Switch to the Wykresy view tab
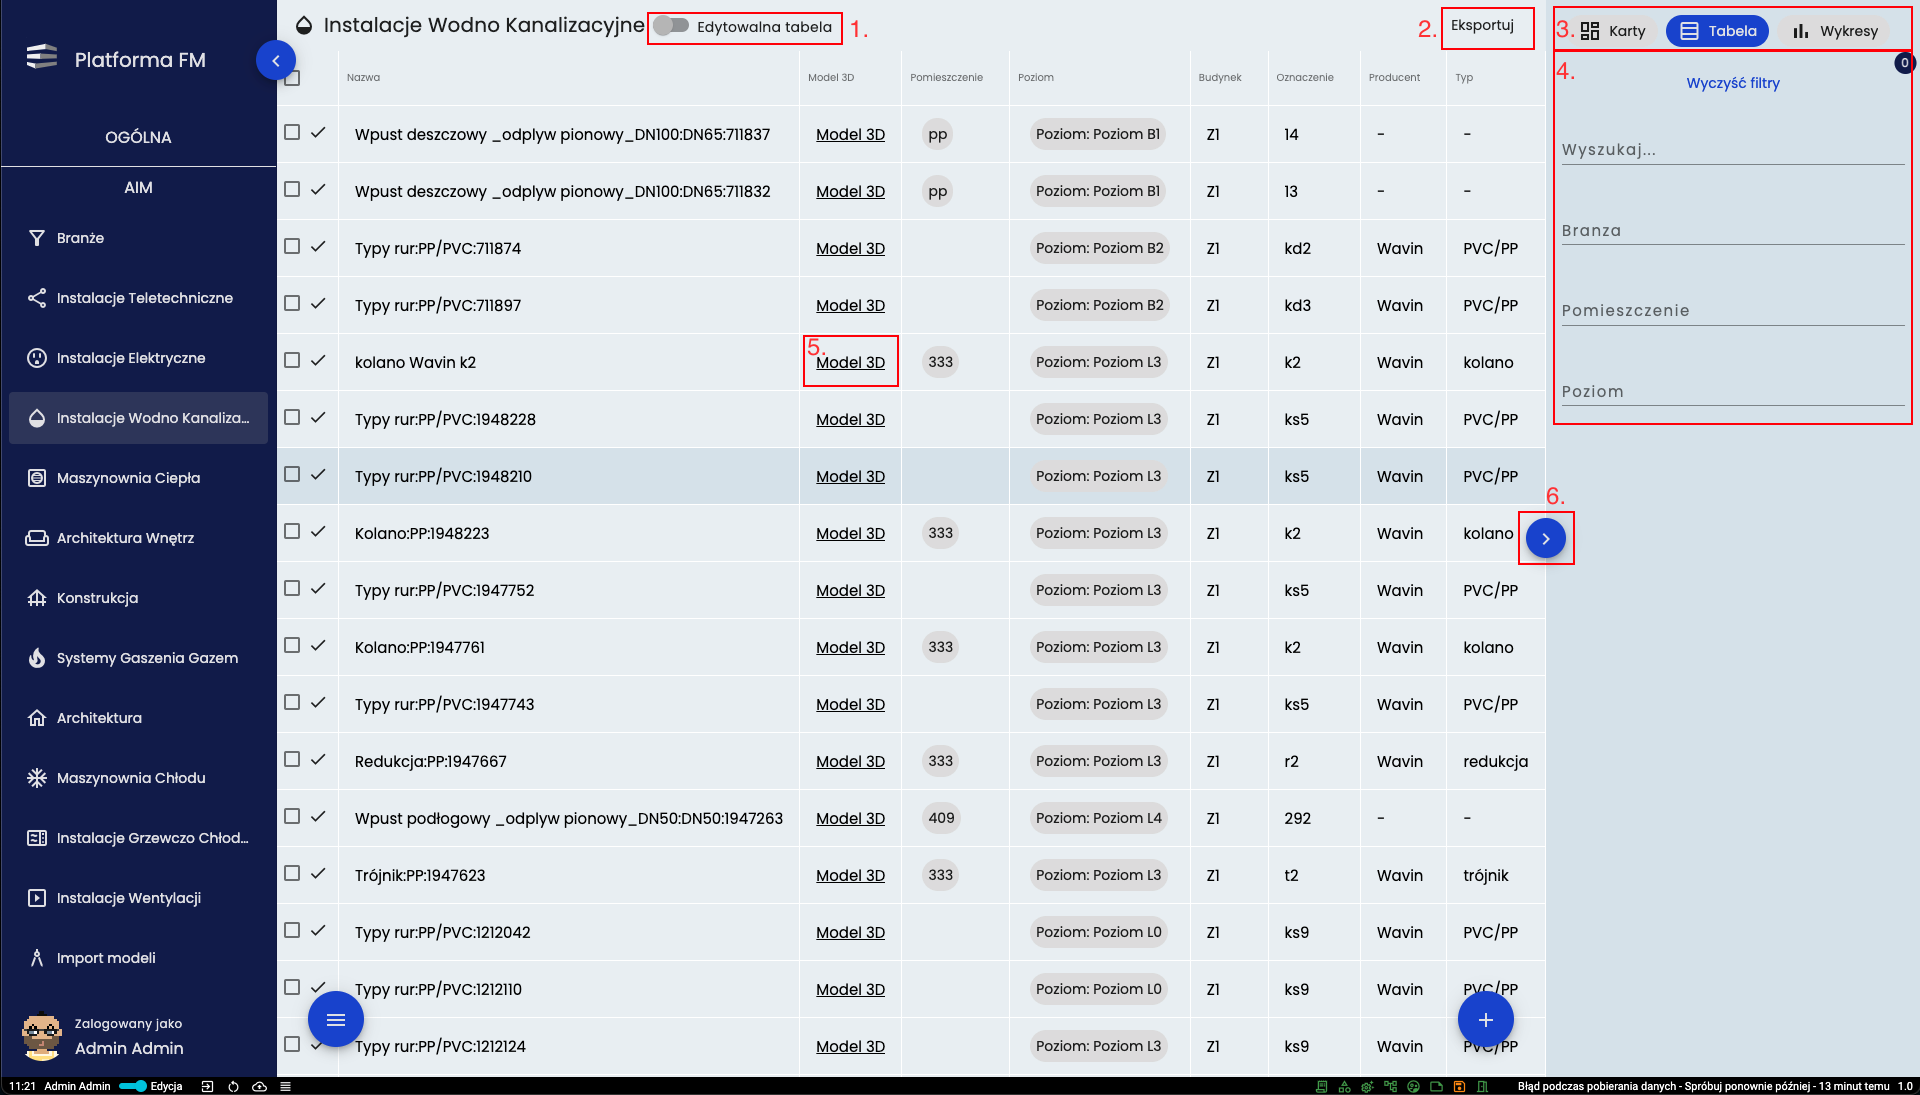The width and height of the screenshot is (1920, 1095). (1834, 31)
